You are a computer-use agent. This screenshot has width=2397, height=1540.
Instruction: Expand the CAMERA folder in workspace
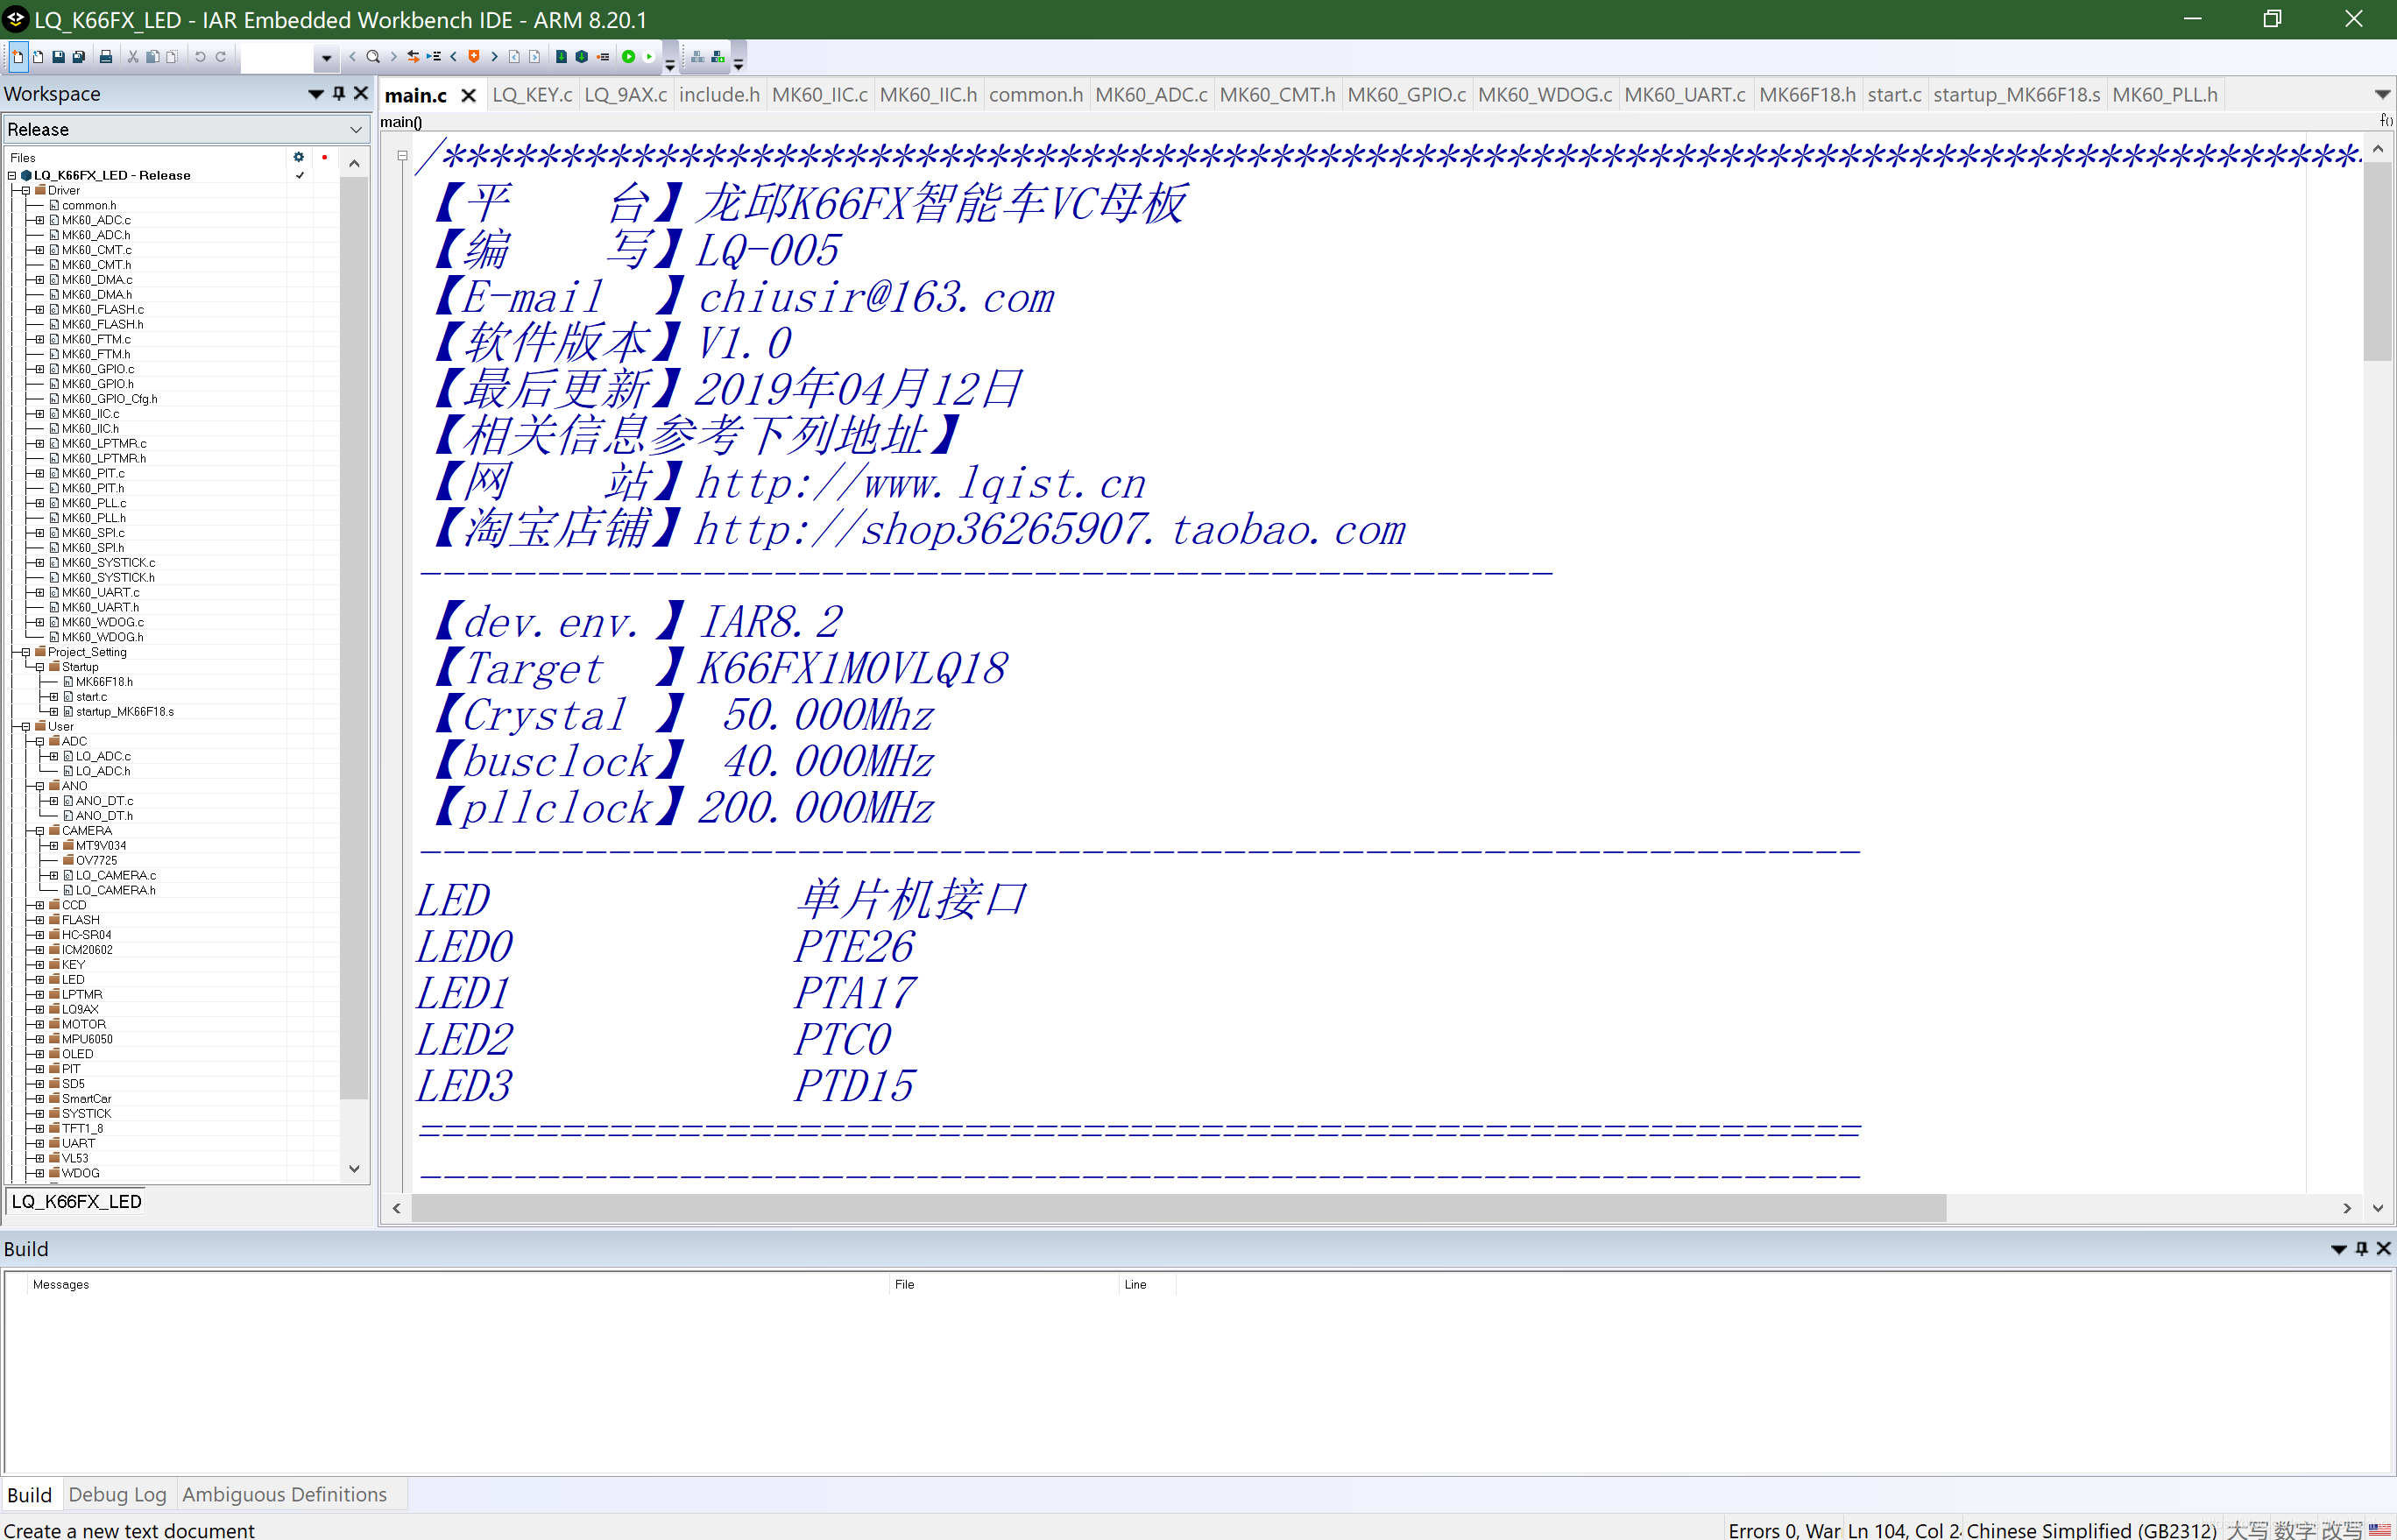coord(39,830)
